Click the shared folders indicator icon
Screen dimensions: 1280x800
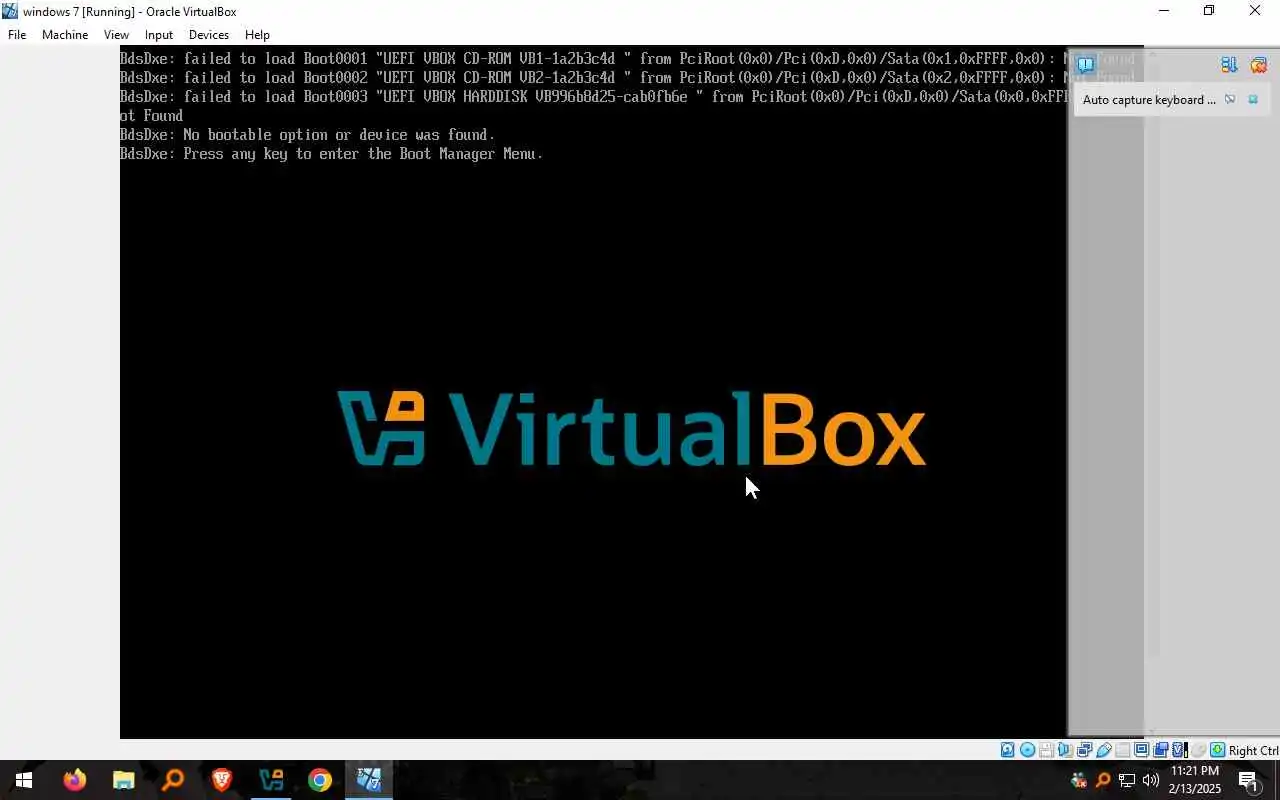pyautogui.click(x=1123, y=750)
